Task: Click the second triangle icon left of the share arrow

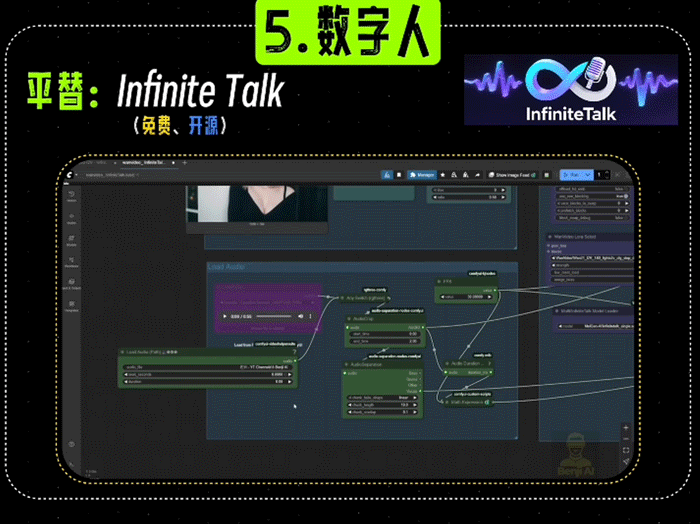Action: pyautogui.click(x=466, y=175)
